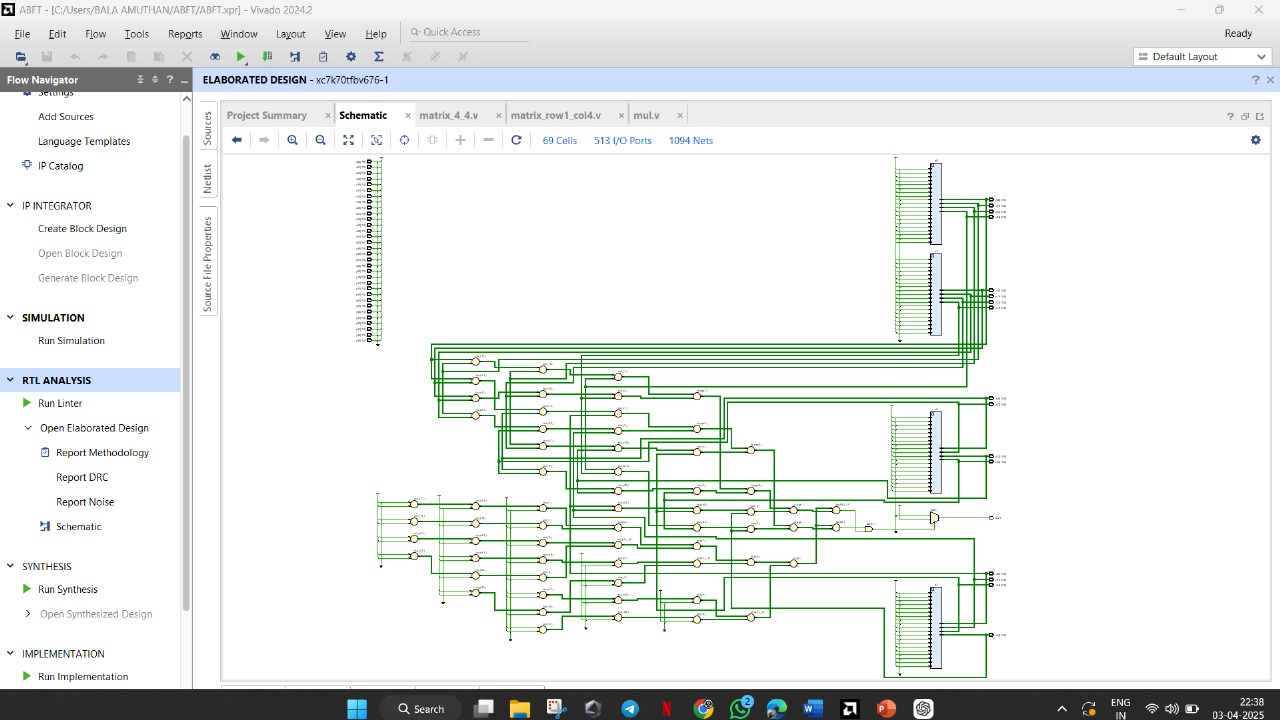The image size is (1280, 720).
Task: Click the Sigma report icon in main toolbar
Action: 378,57
